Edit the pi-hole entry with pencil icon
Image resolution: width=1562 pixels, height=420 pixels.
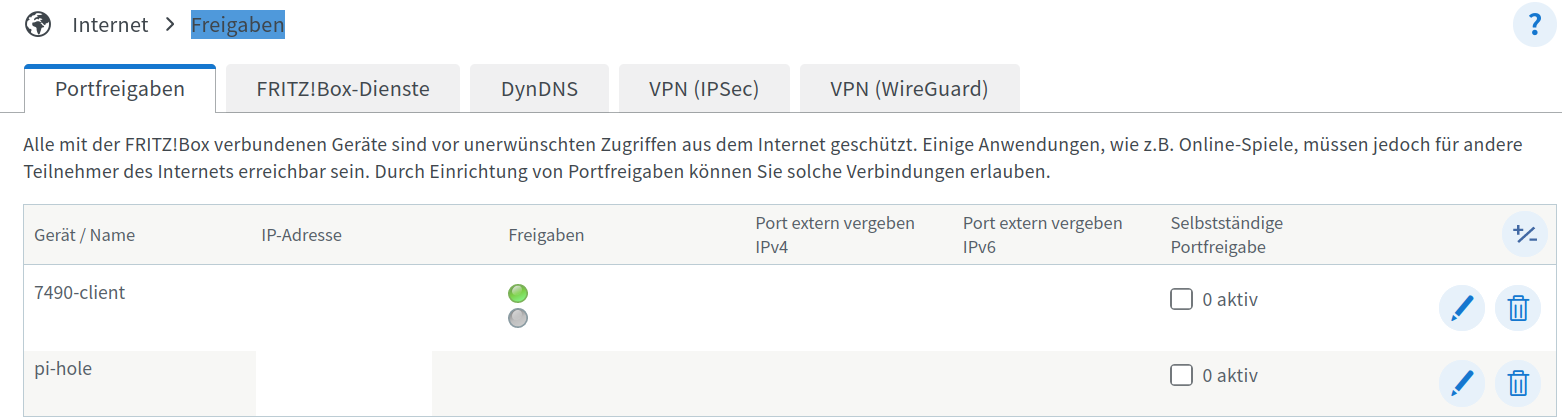click(x=1462, y=383)
